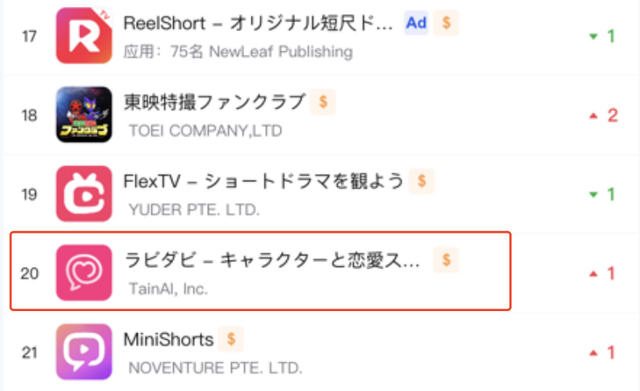Click the dollar badge beside FlexTV title

pyautogui.click(x=422, y=181)
